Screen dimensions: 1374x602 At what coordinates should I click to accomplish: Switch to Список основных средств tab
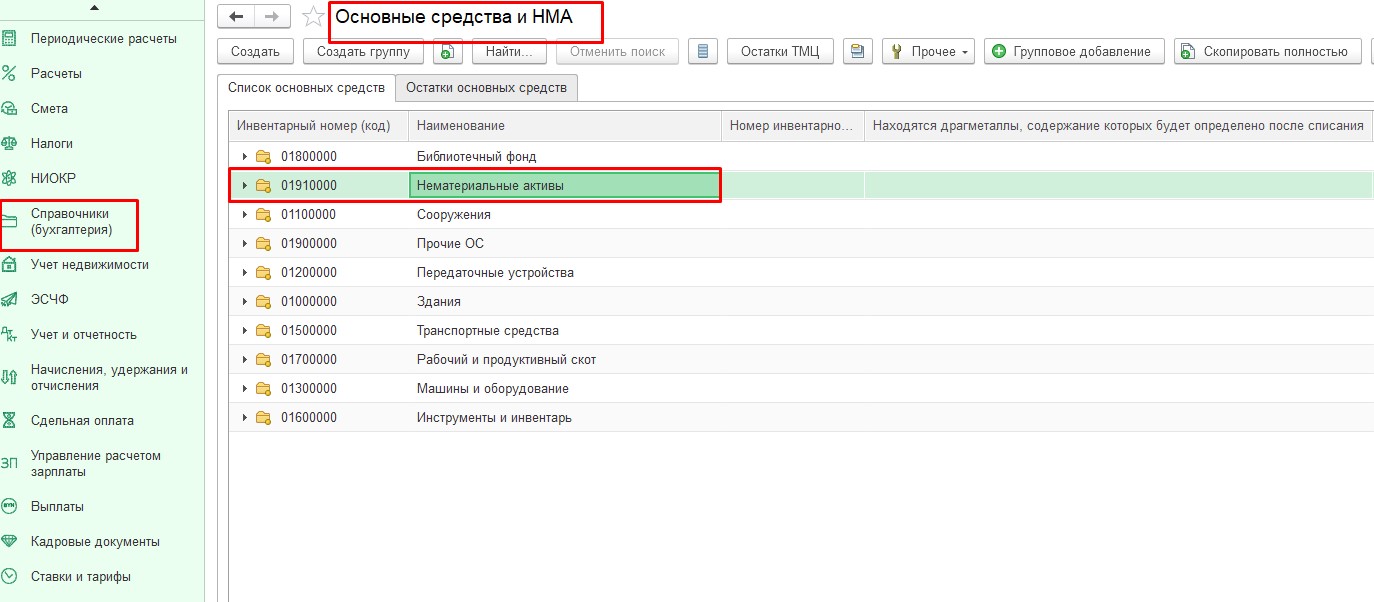307,88
